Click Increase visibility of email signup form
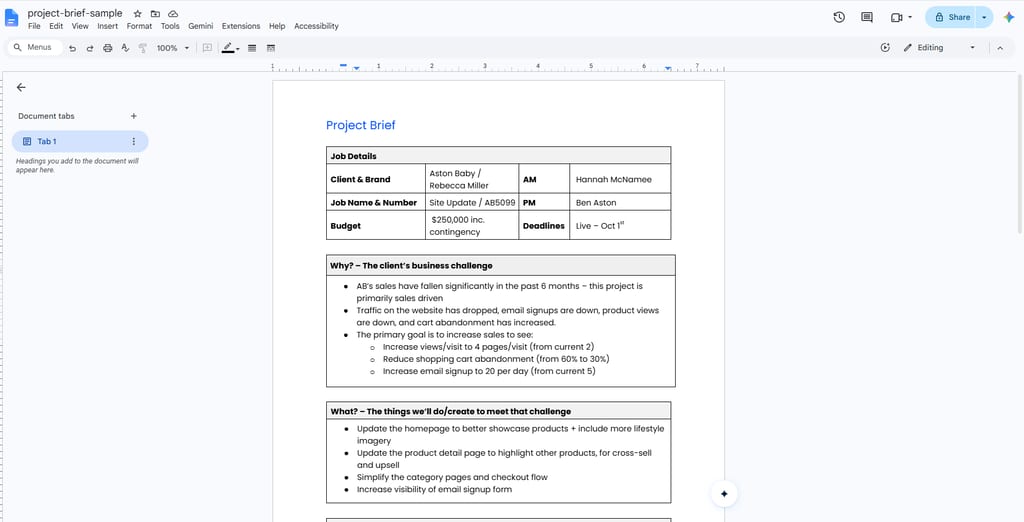Screen dimensions: 1024x522 [434, 489]
